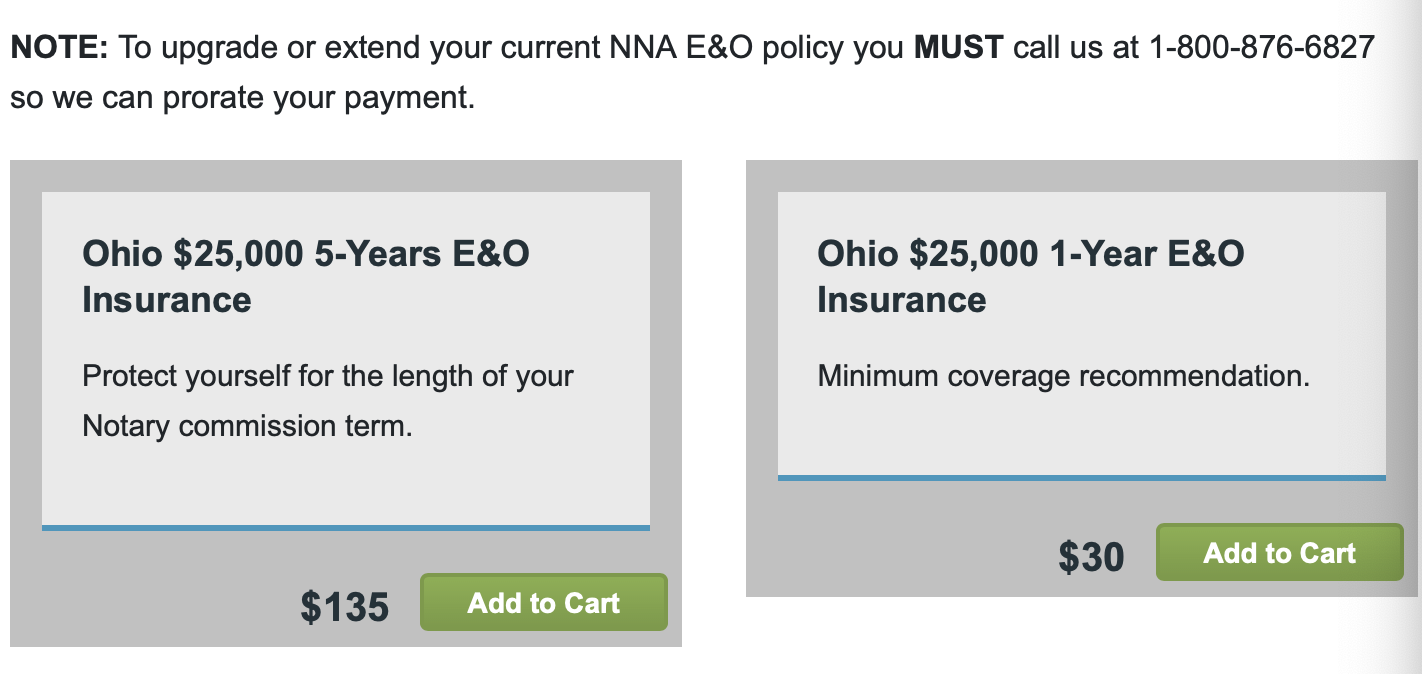Click the "Minimum coverage recommendation." text

pyautogui.click(x=1063, y=377)
